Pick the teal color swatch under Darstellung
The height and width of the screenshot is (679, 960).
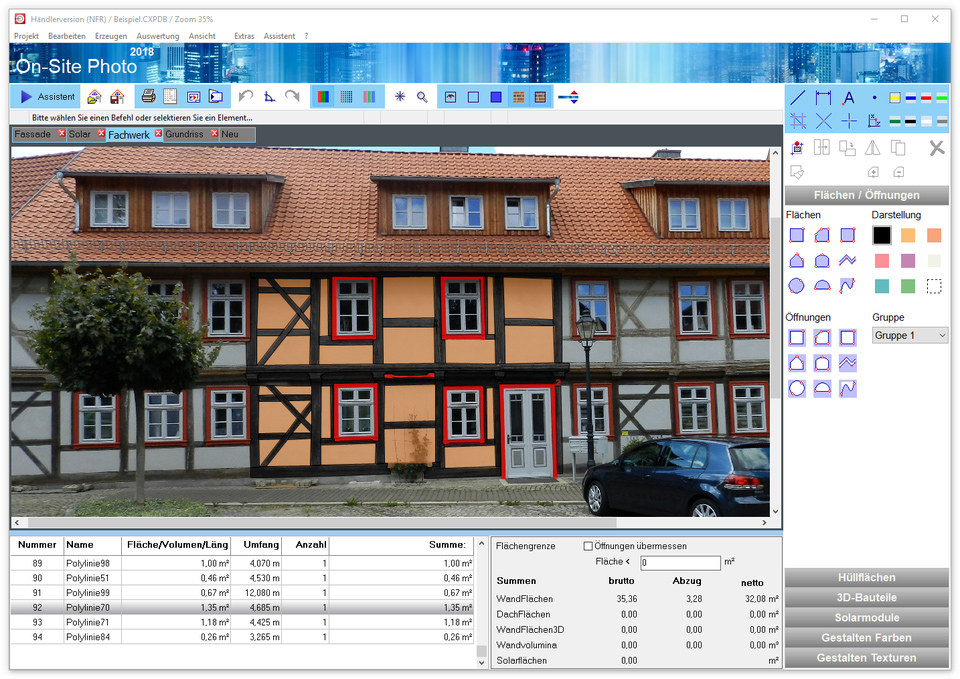(881, 286)
